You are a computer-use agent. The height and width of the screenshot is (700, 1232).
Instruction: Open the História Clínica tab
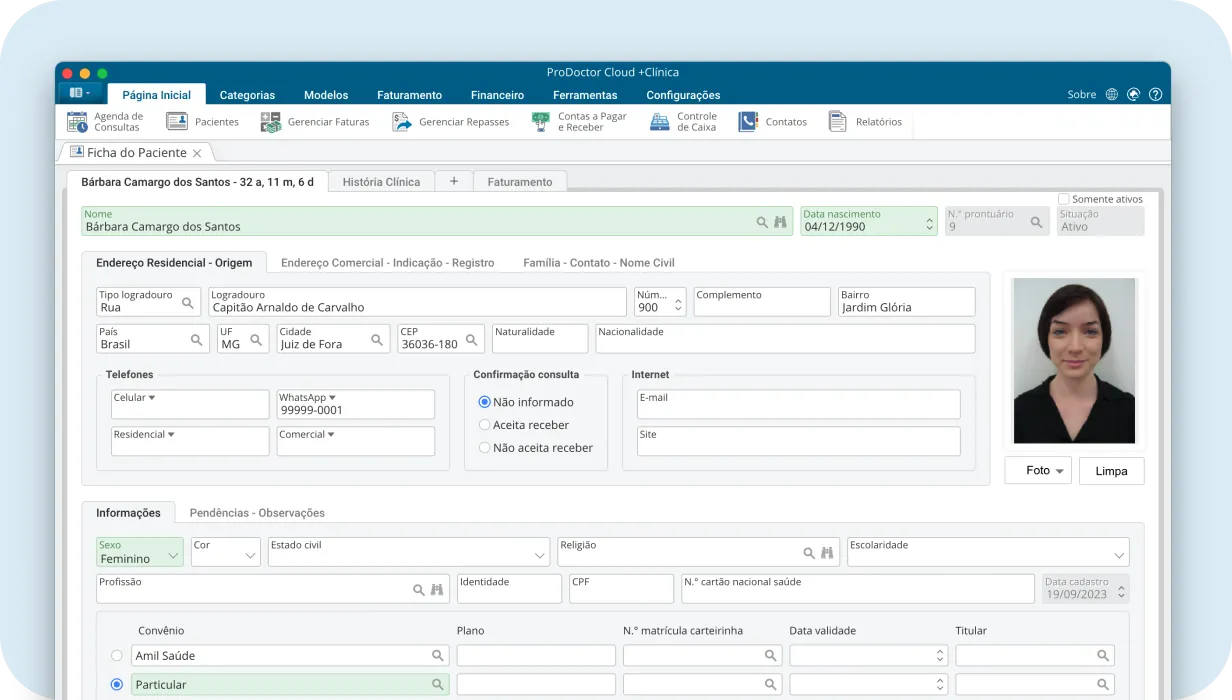coord(381,182)
